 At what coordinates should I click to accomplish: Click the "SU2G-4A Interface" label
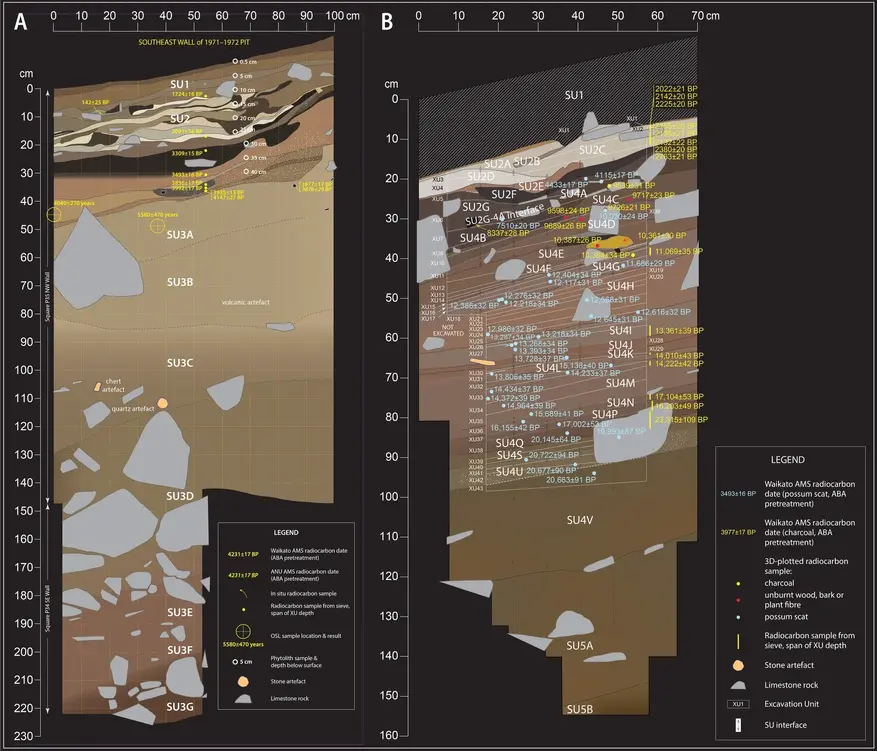504,215
